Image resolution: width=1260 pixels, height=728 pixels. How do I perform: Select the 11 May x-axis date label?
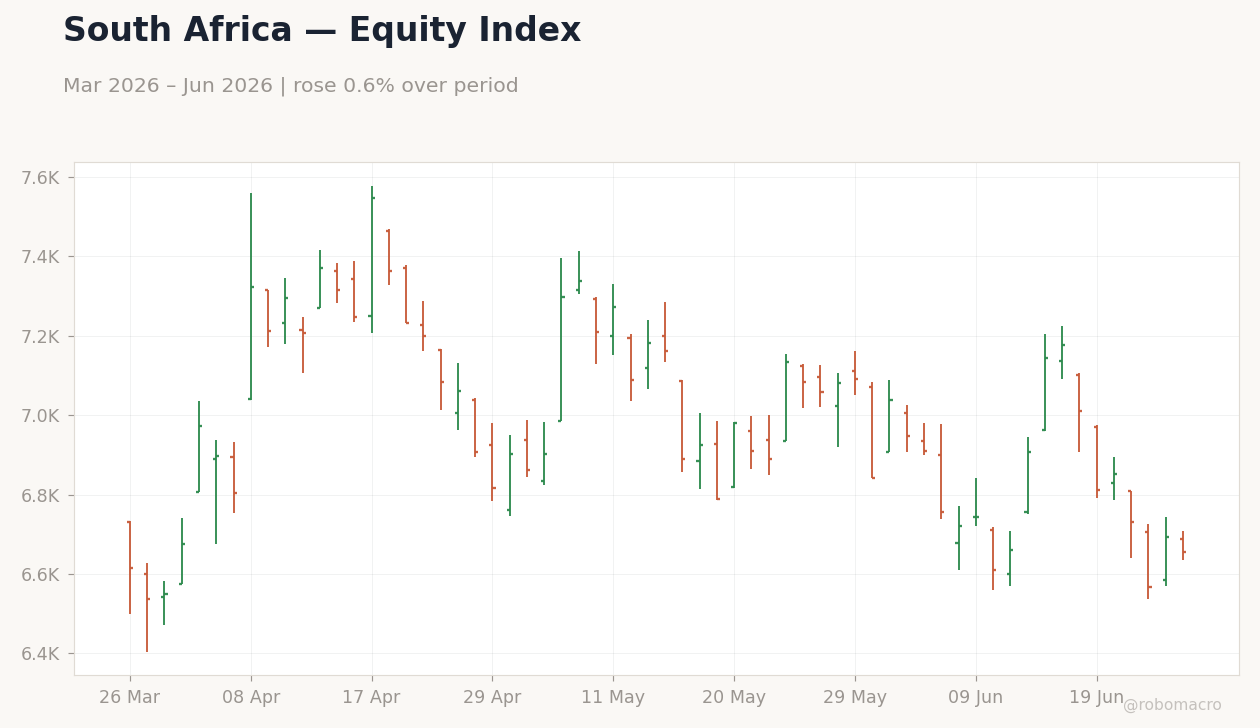tap(613, 698)
